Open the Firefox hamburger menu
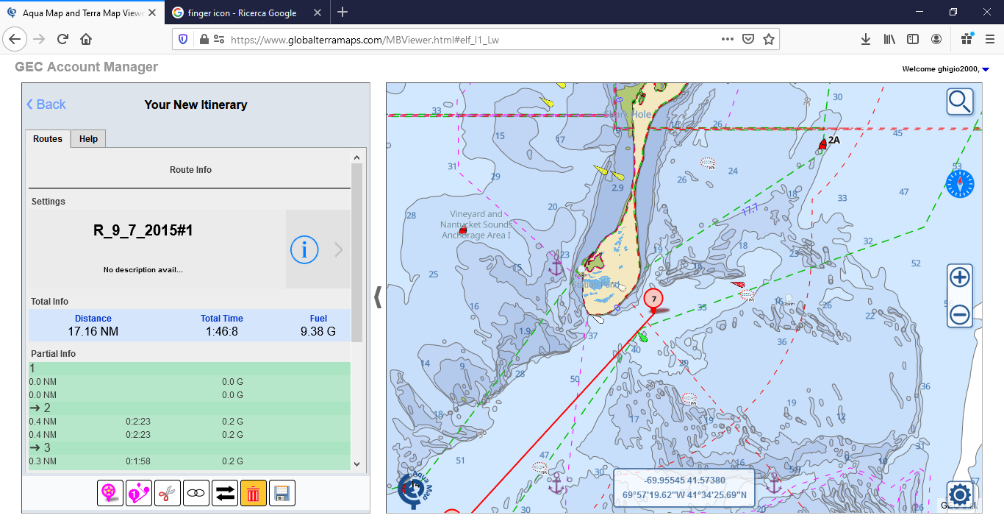This screenshot has width=1004, height=532. coord(990,39)
